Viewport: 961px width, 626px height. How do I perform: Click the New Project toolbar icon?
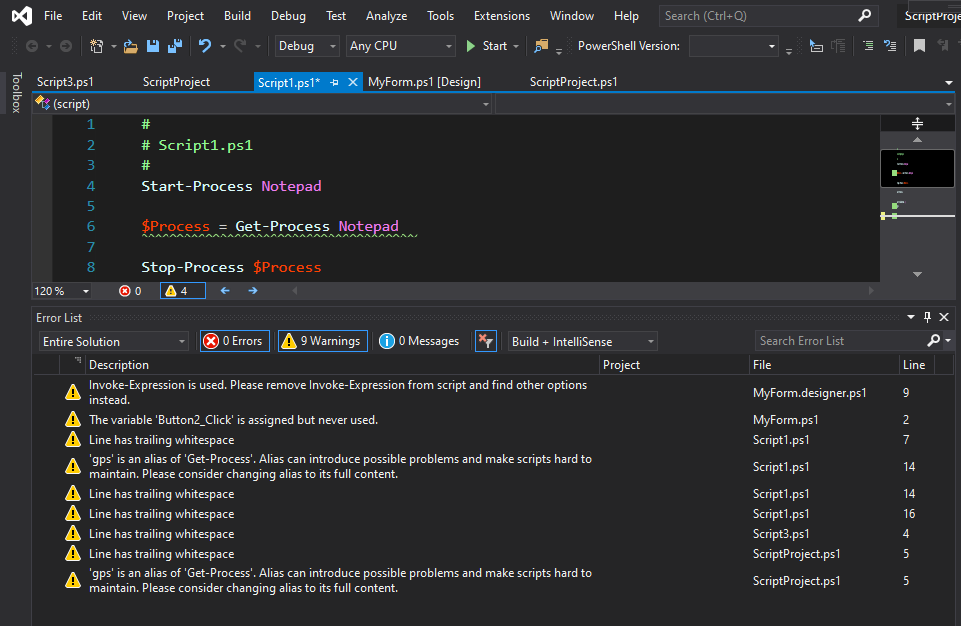click(x=97, y=45)
